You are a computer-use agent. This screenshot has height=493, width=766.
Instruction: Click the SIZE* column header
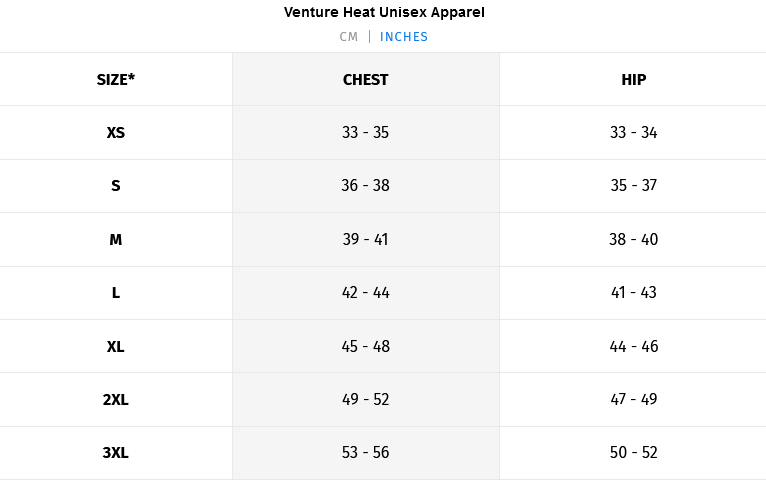(116, 80)
